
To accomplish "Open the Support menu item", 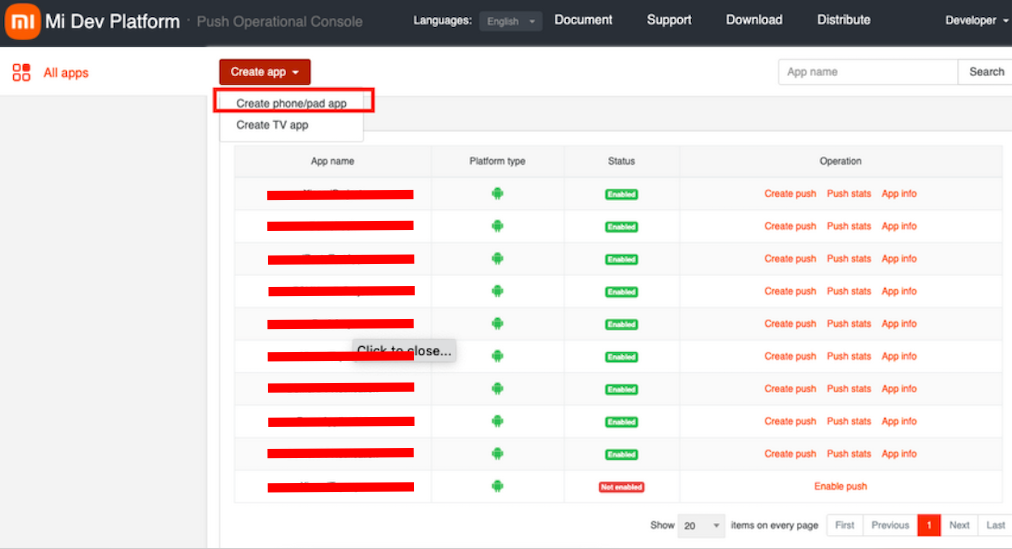I will (x=669, y=20).
